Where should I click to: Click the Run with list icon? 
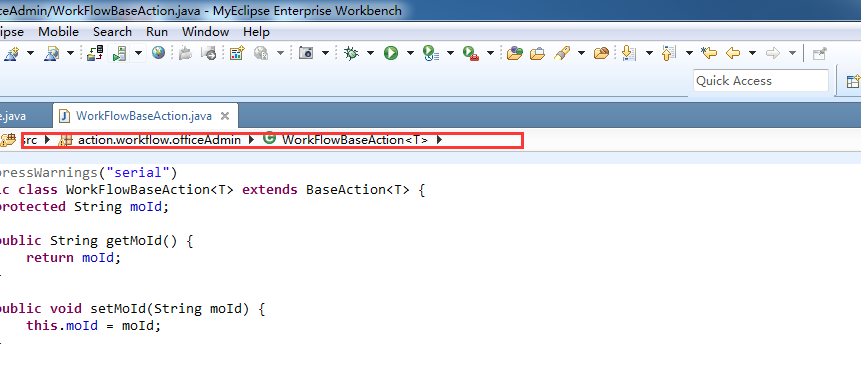click(430, 53)
